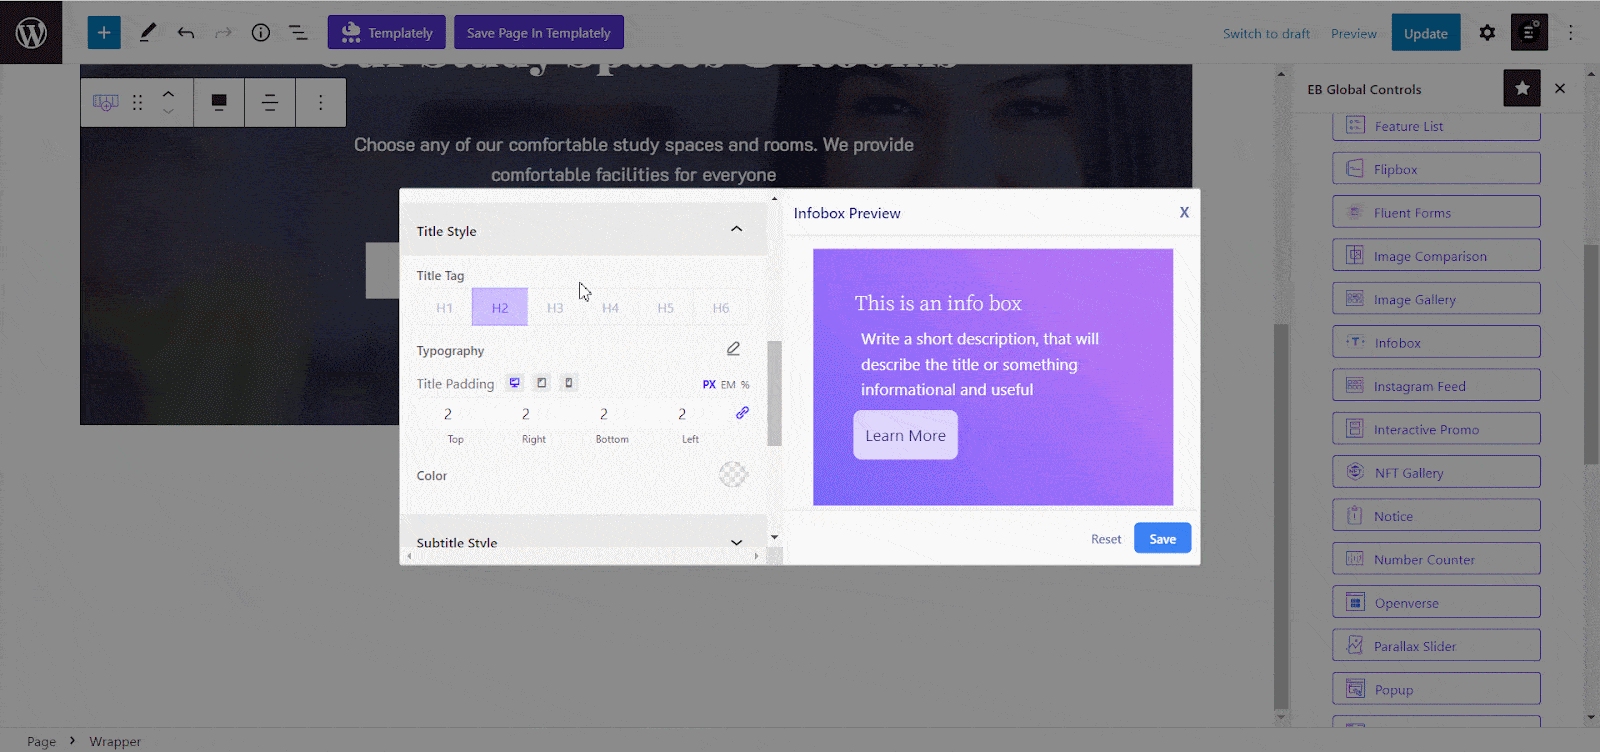Set Title Tag to H2
Viewport: 1600px width, 752px height.
pos(500,308)
